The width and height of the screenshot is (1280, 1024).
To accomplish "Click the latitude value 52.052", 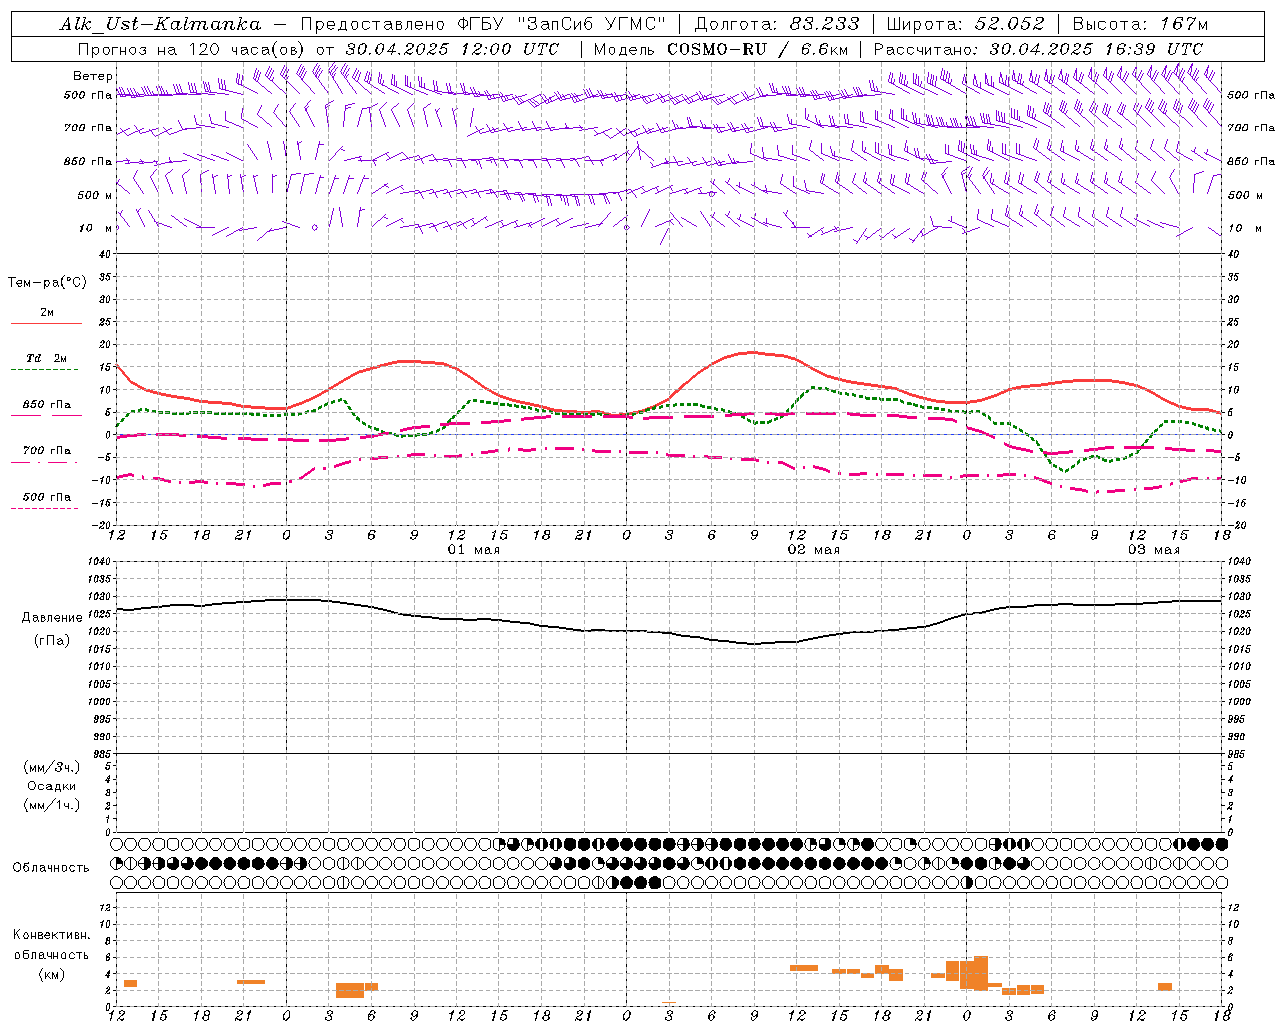I will coord(1009,24).
